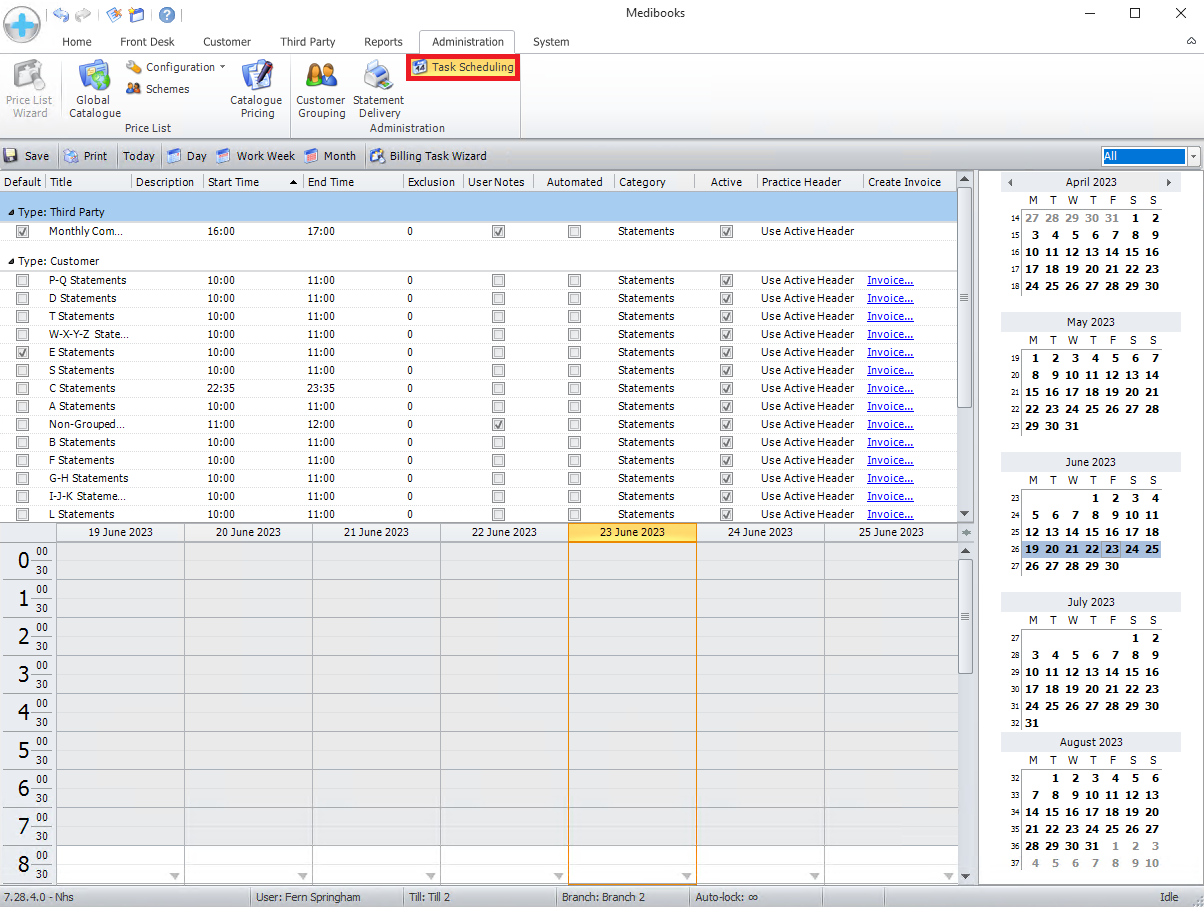This screenshot has height=908, width=1204.
Task: Click the Save toolbar icon
Action: point(26,156)
